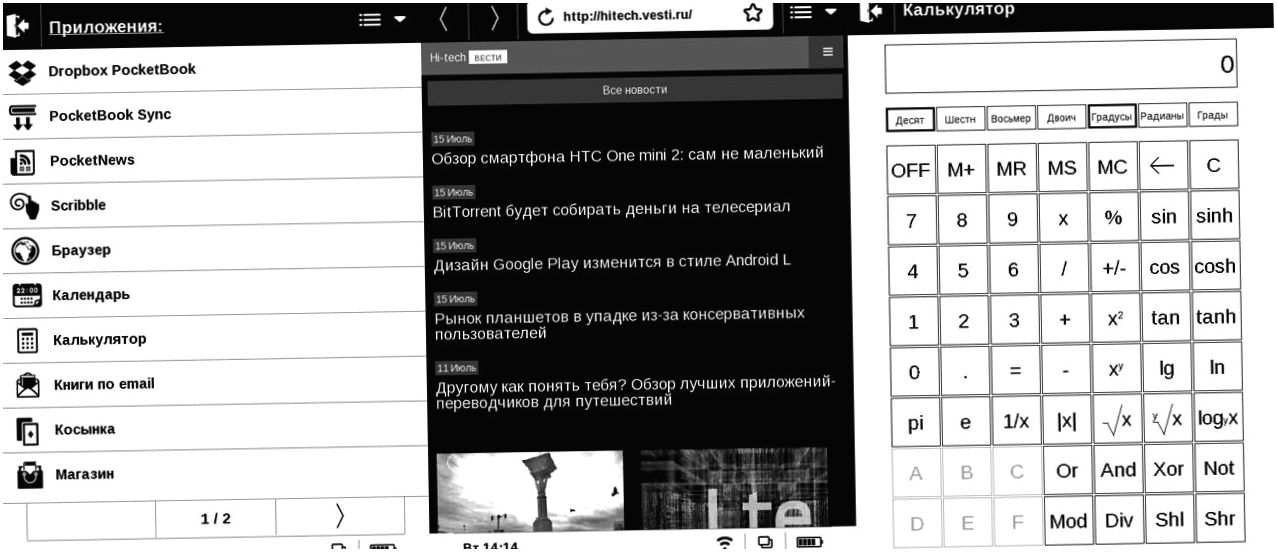
Task: Open Scribble drawing app icon
Action: click(x=24, y=206)
